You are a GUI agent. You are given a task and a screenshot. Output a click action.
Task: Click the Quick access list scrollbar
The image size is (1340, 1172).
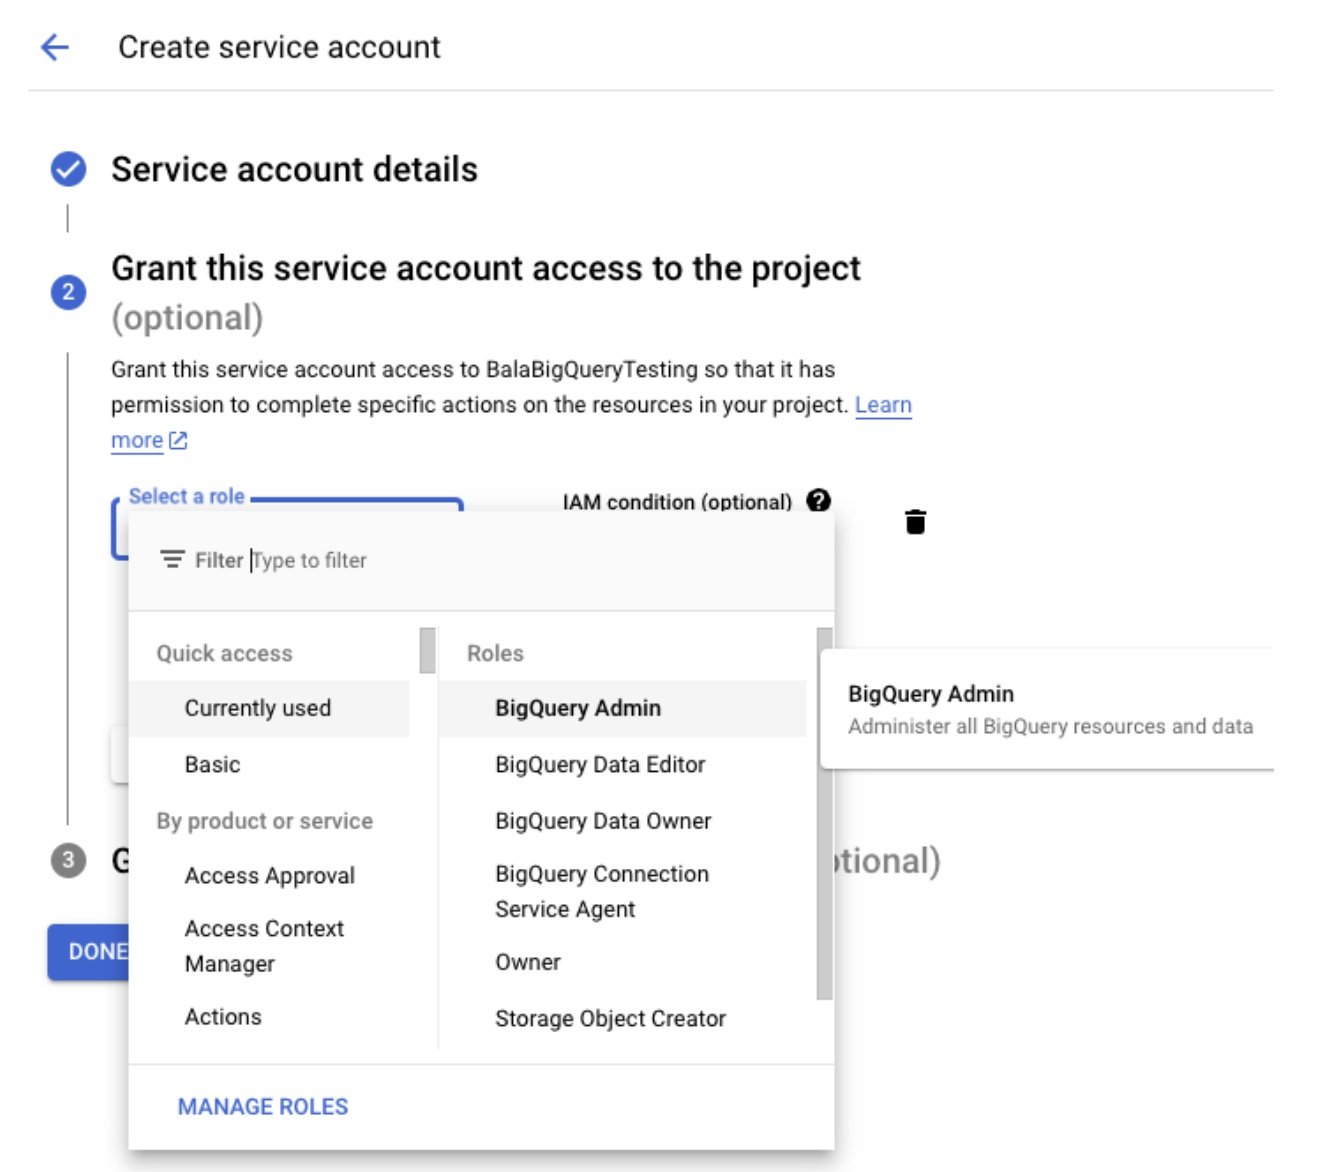(x=427, y=650)
